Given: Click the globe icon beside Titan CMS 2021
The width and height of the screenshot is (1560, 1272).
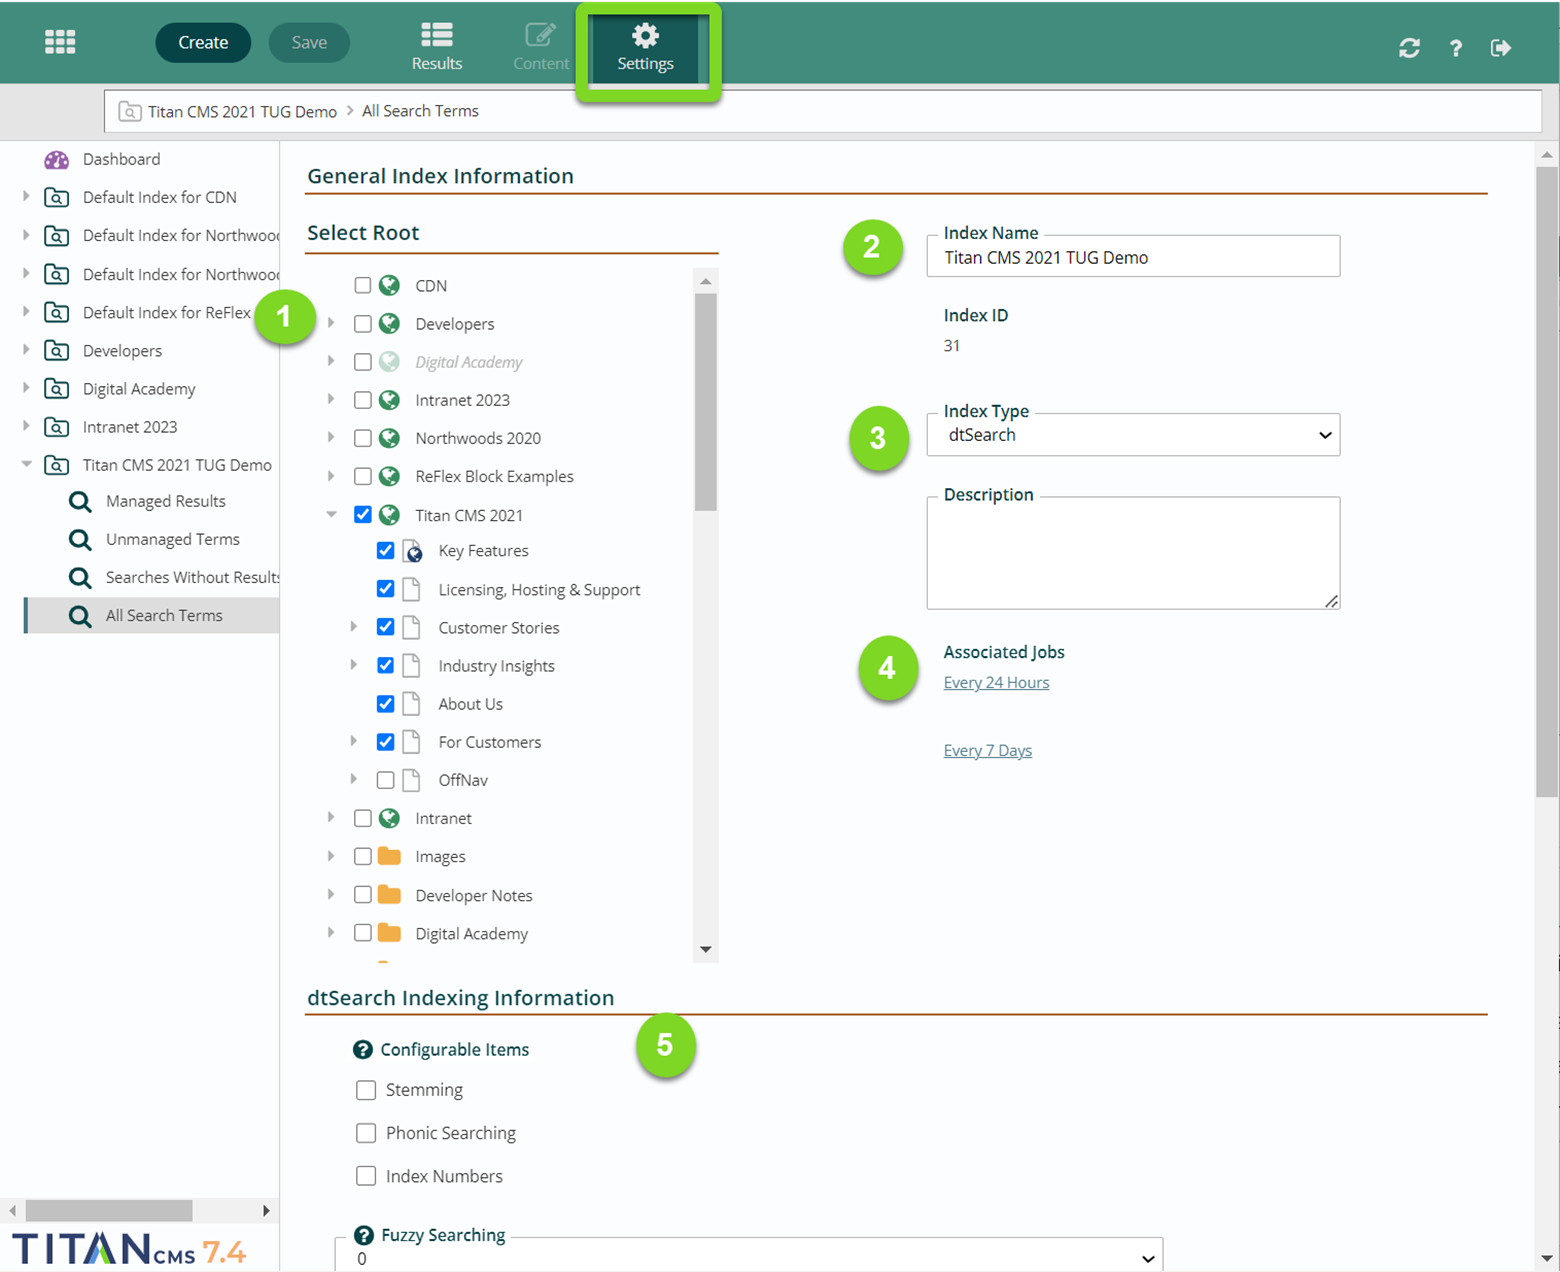Looking at the screenshot, I should [x=390, y=515].
